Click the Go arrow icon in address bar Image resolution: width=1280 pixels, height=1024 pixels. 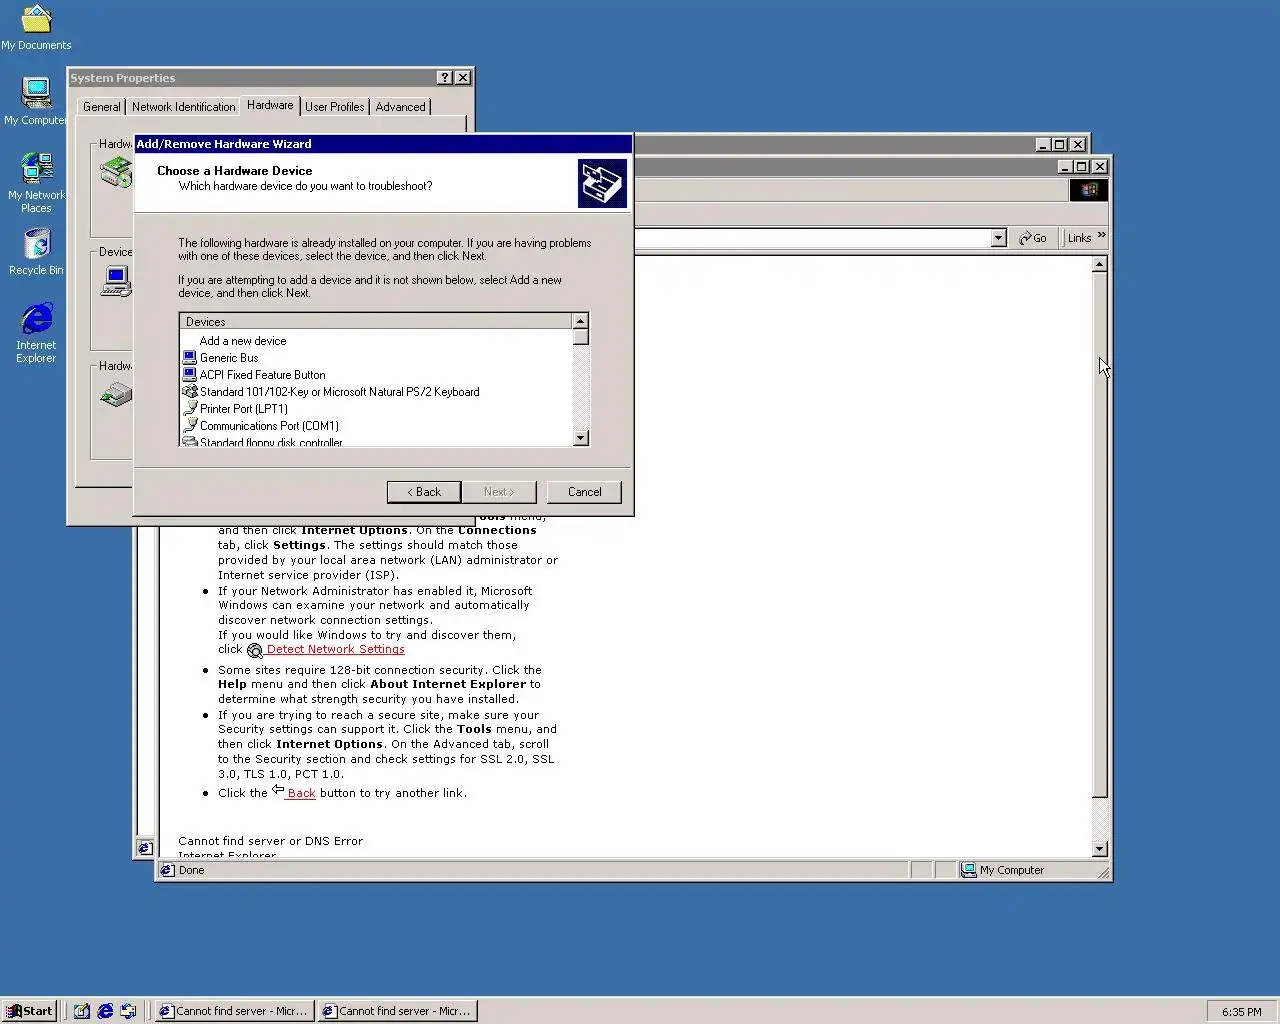click(1025, 238)
